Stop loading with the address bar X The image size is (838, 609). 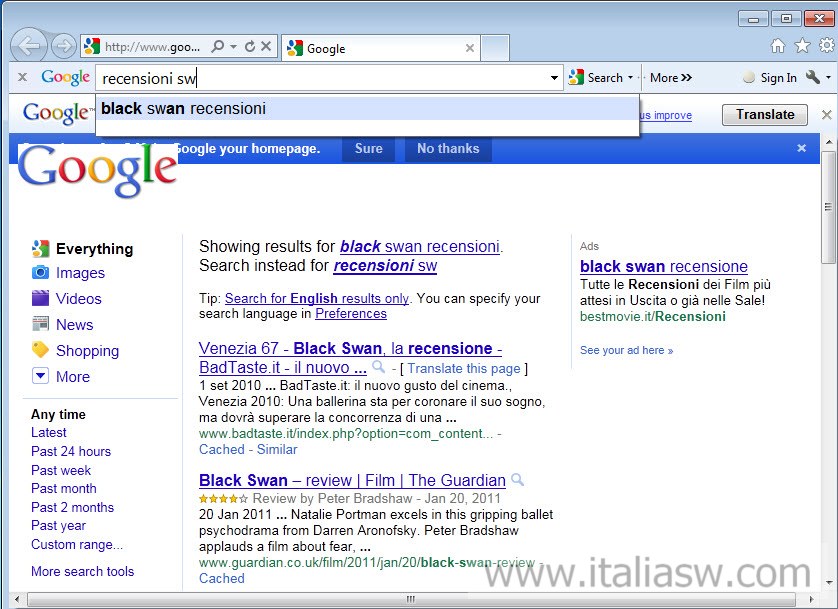[x=266, y=46]
